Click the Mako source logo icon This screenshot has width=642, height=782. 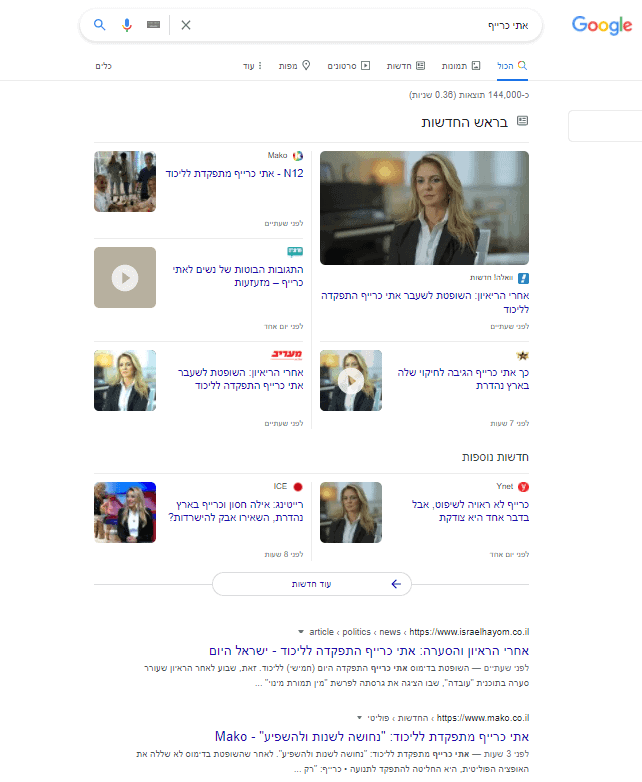[298, 156]
